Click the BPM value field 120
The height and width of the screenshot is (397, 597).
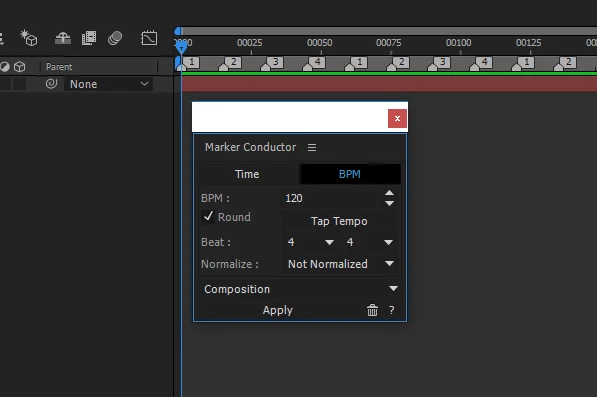[x=330, y=198]
